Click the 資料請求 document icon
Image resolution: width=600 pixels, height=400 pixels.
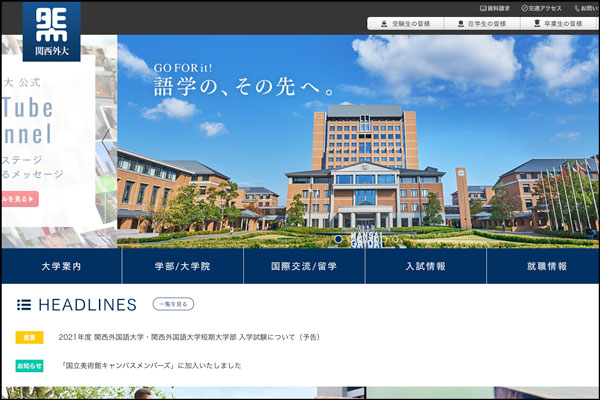click(481, 8)
